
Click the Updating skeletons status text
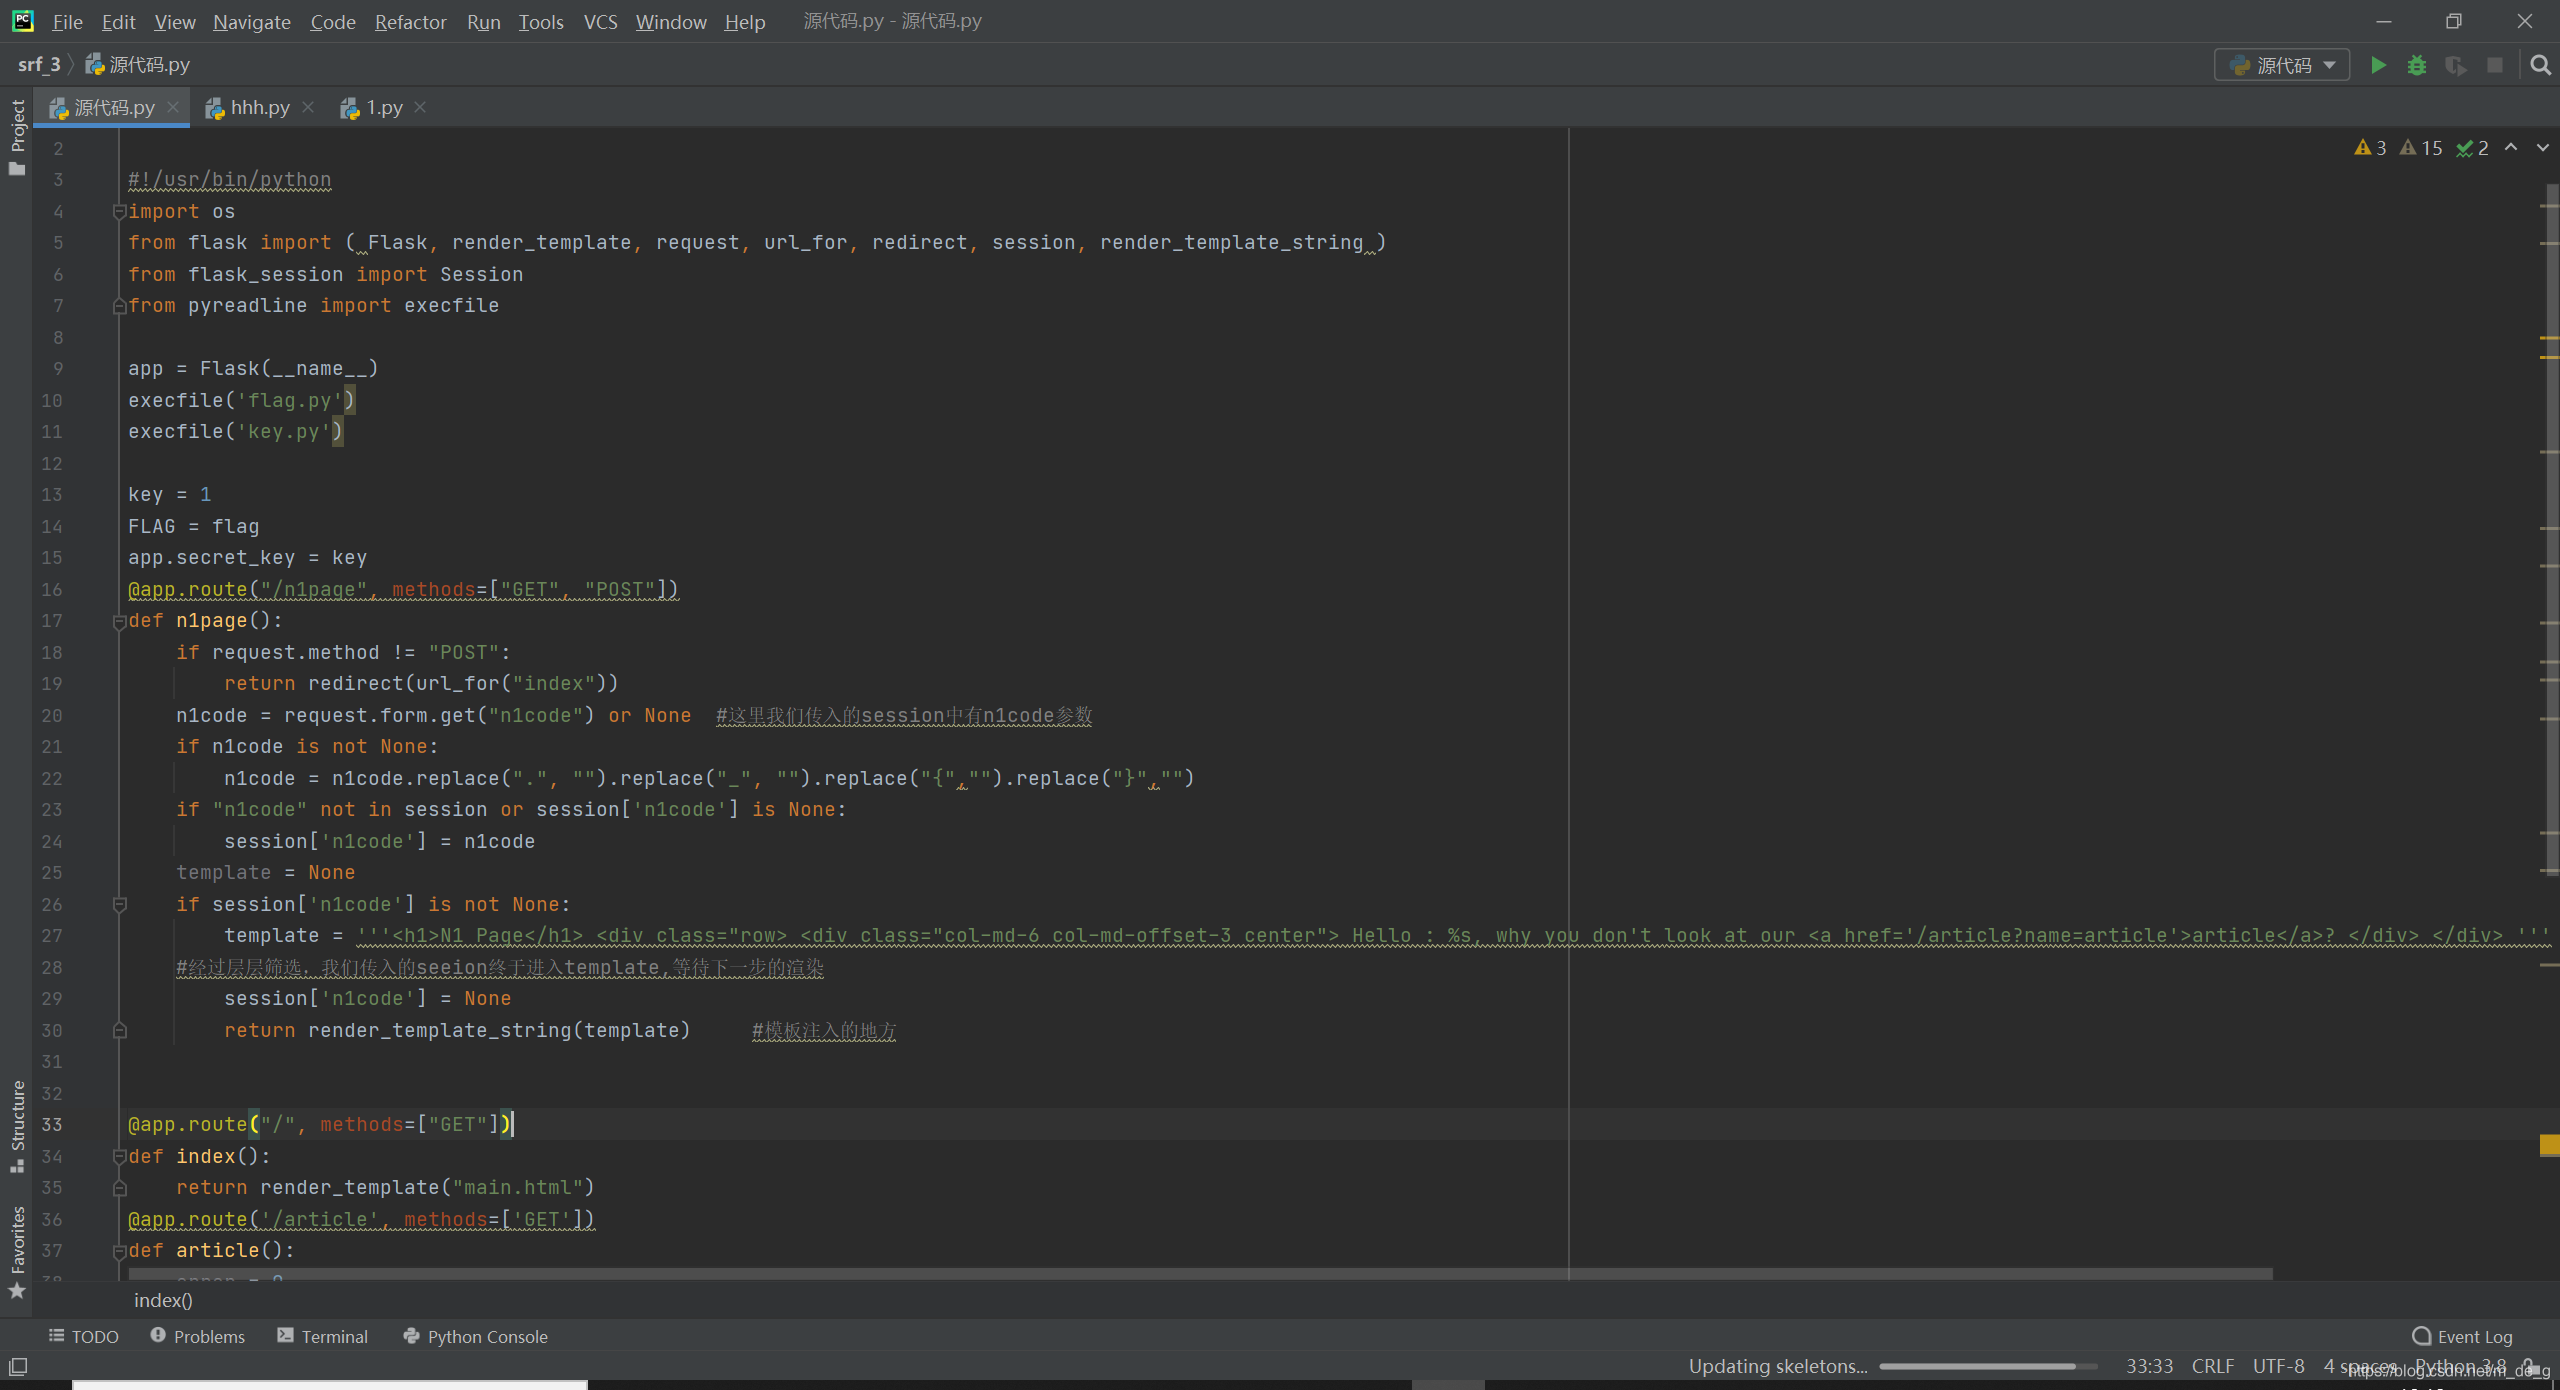click(1777, 1366)
